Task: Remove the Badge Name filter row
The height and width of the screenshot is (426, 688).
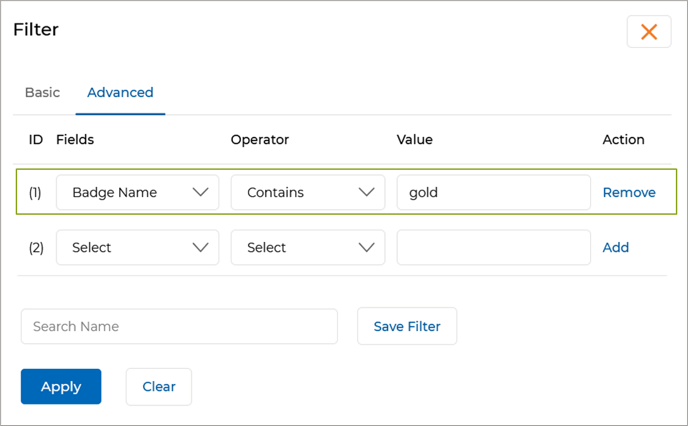Action: point(629,192)
